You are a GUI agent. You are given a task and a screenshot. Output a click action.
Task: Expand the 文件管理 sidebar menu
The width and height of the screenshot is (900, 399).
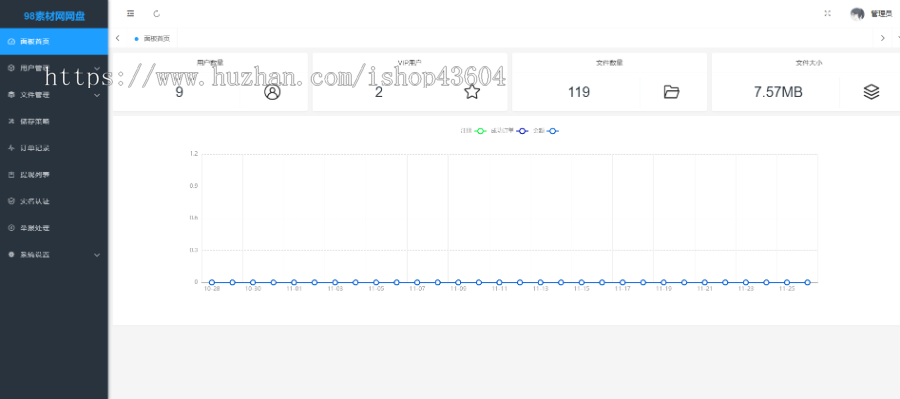pyautogui.click(x=54, y=95)
